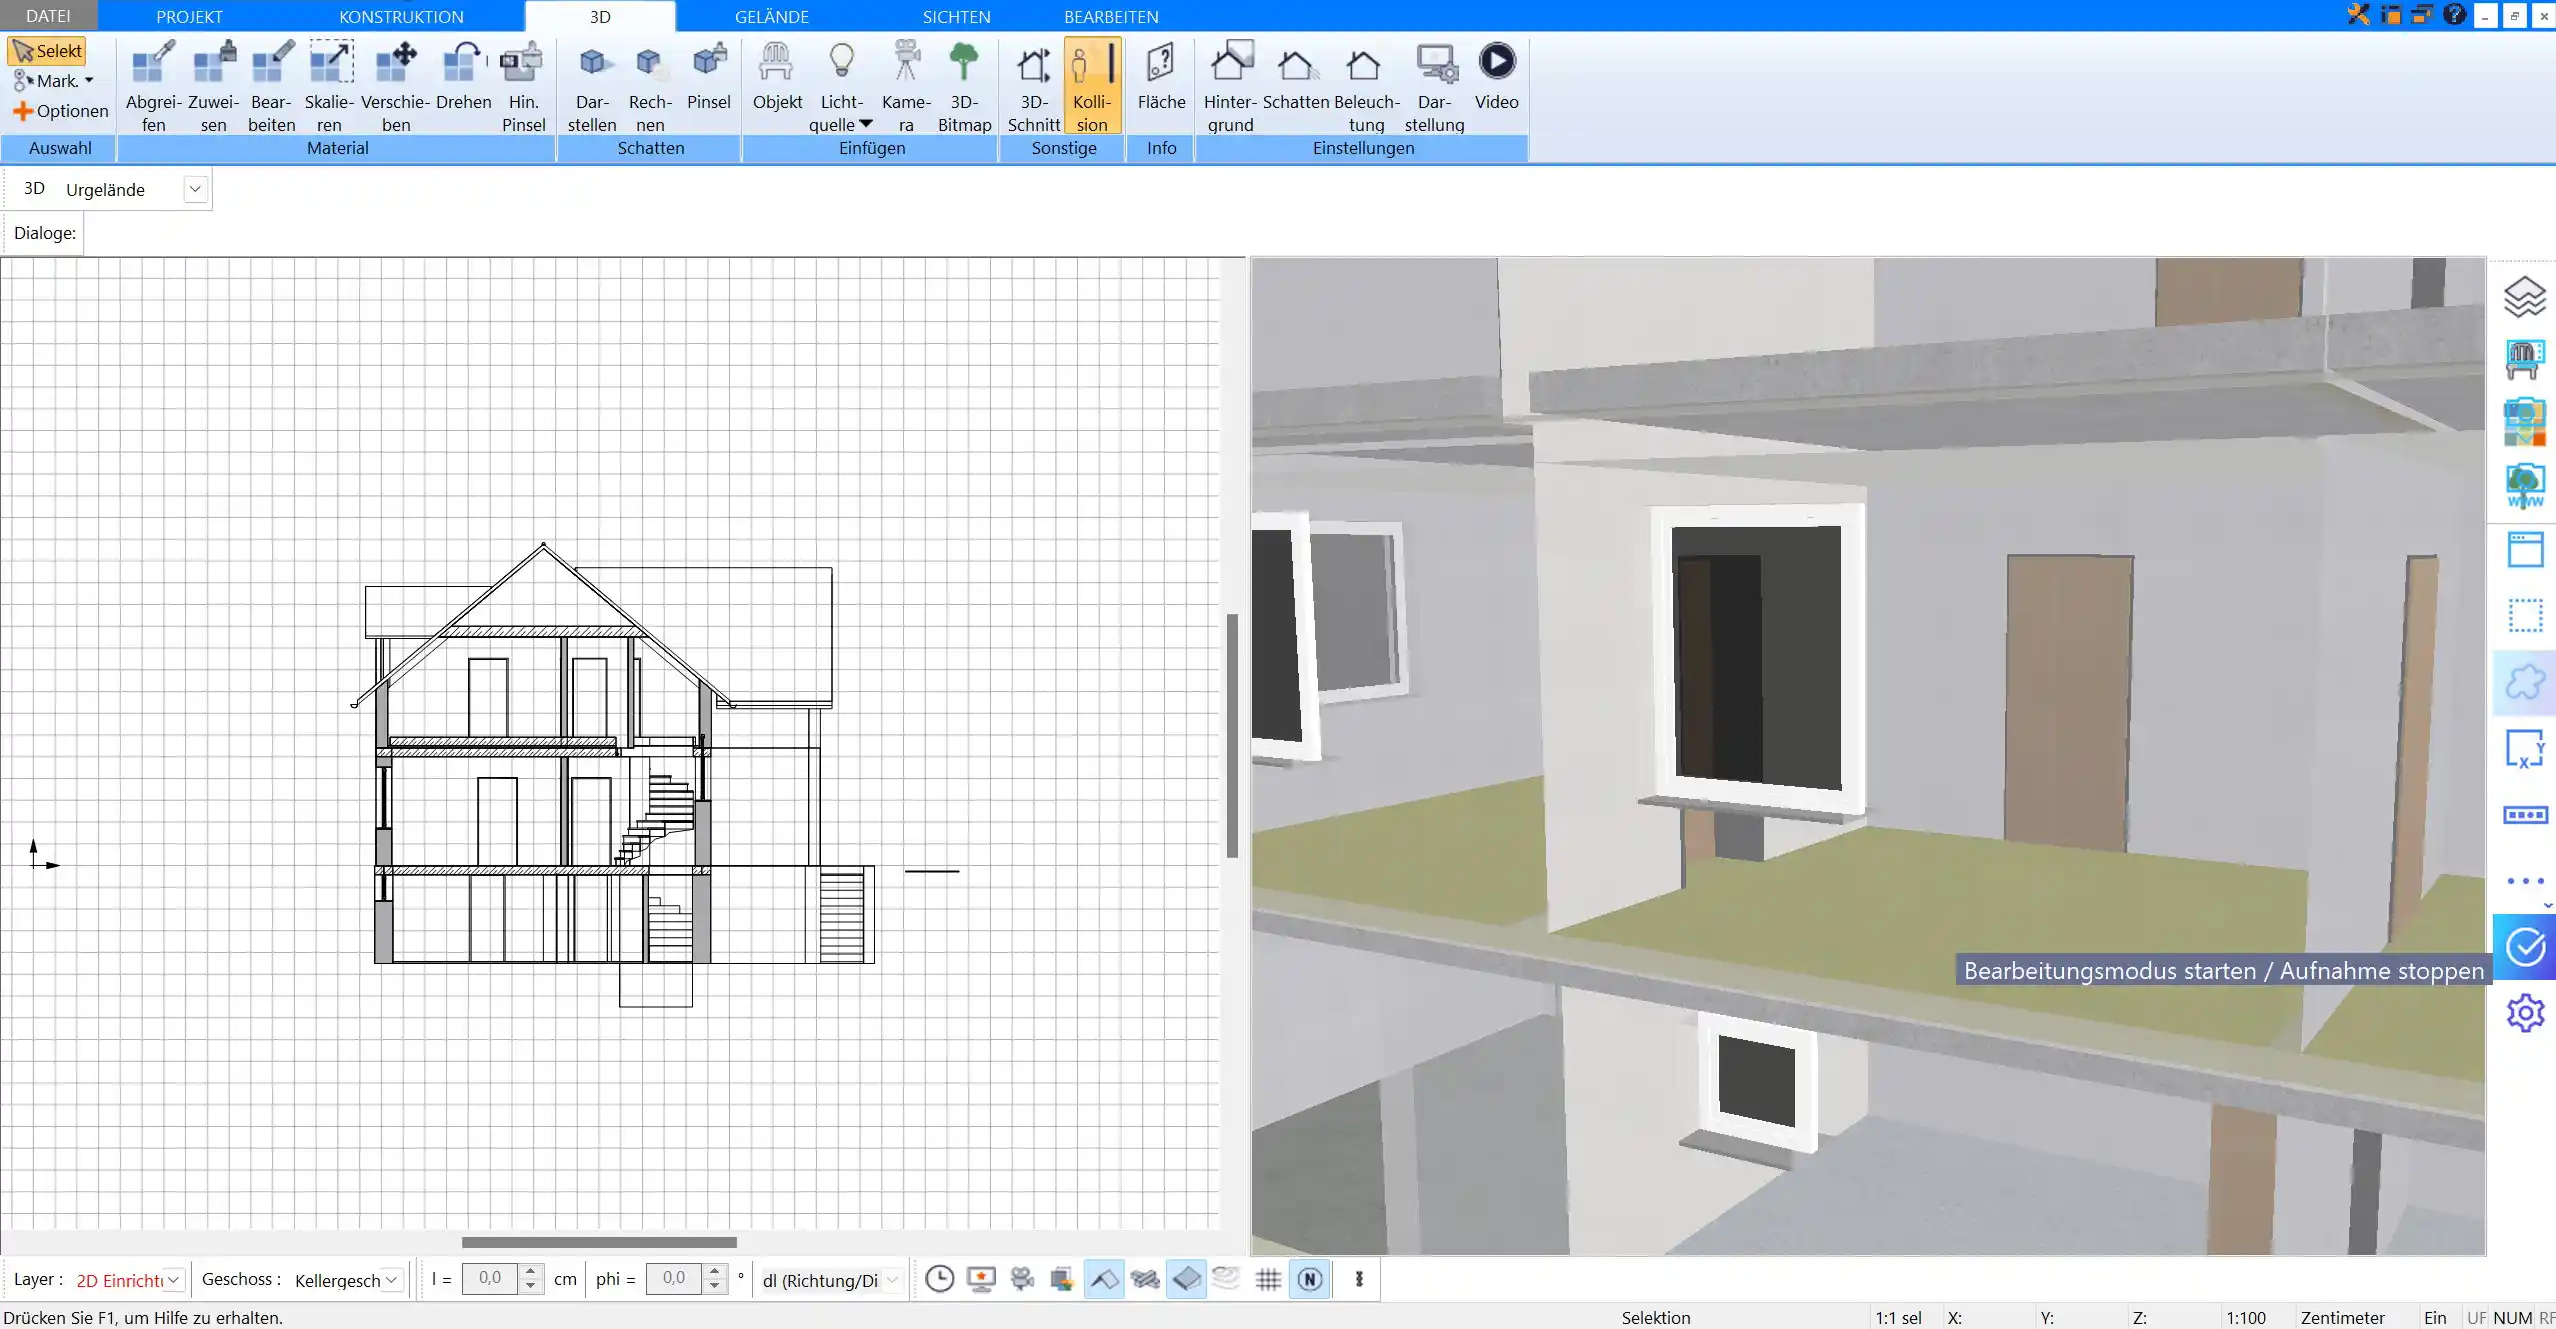Screen dimensions: 2556x1329
Task: Toggle the Selekt tool
Action: point(47,51)
